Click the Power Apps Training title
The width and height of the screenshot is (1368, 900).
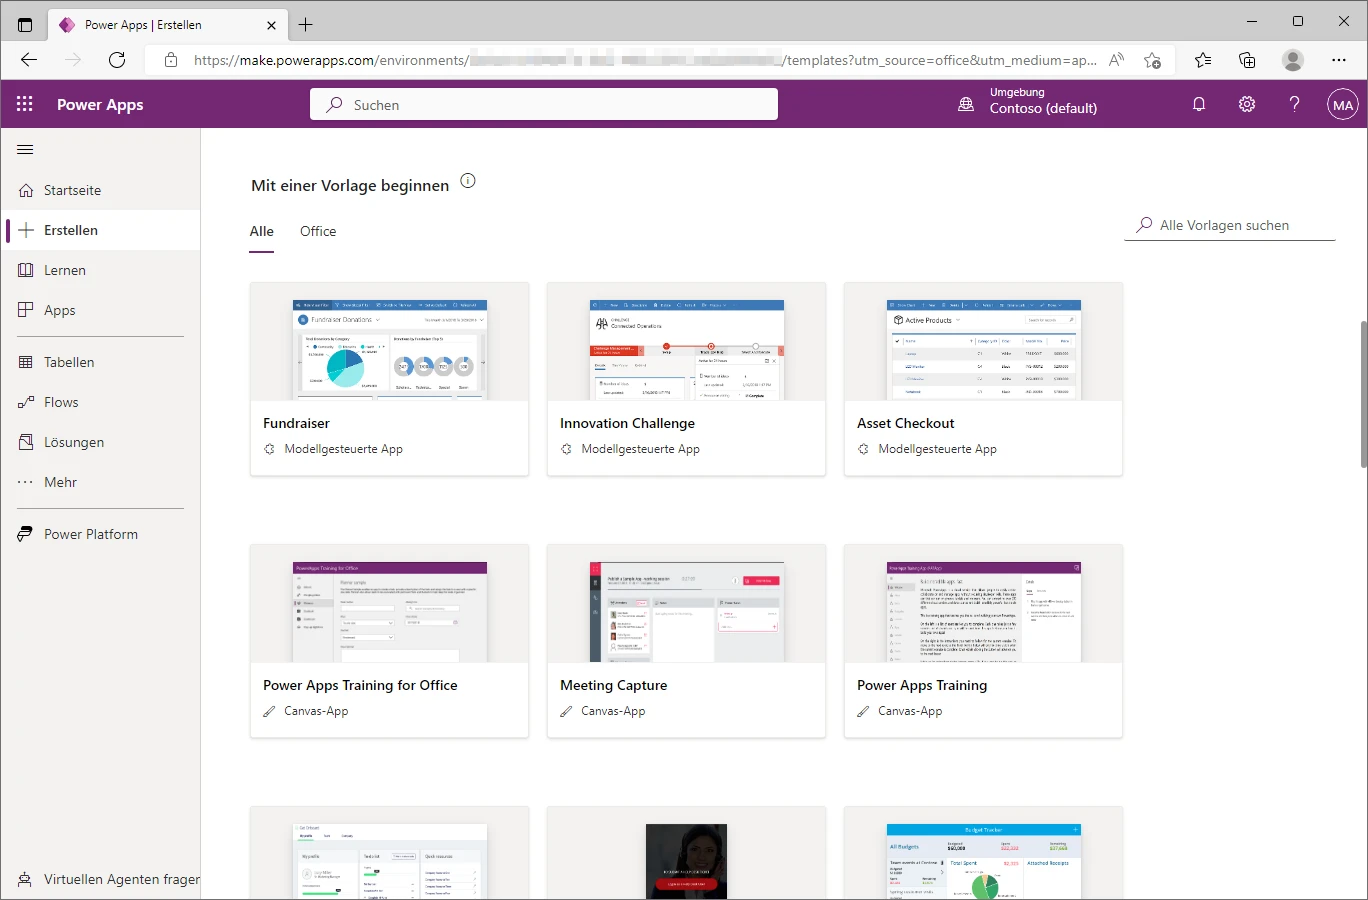coord(922,685)
